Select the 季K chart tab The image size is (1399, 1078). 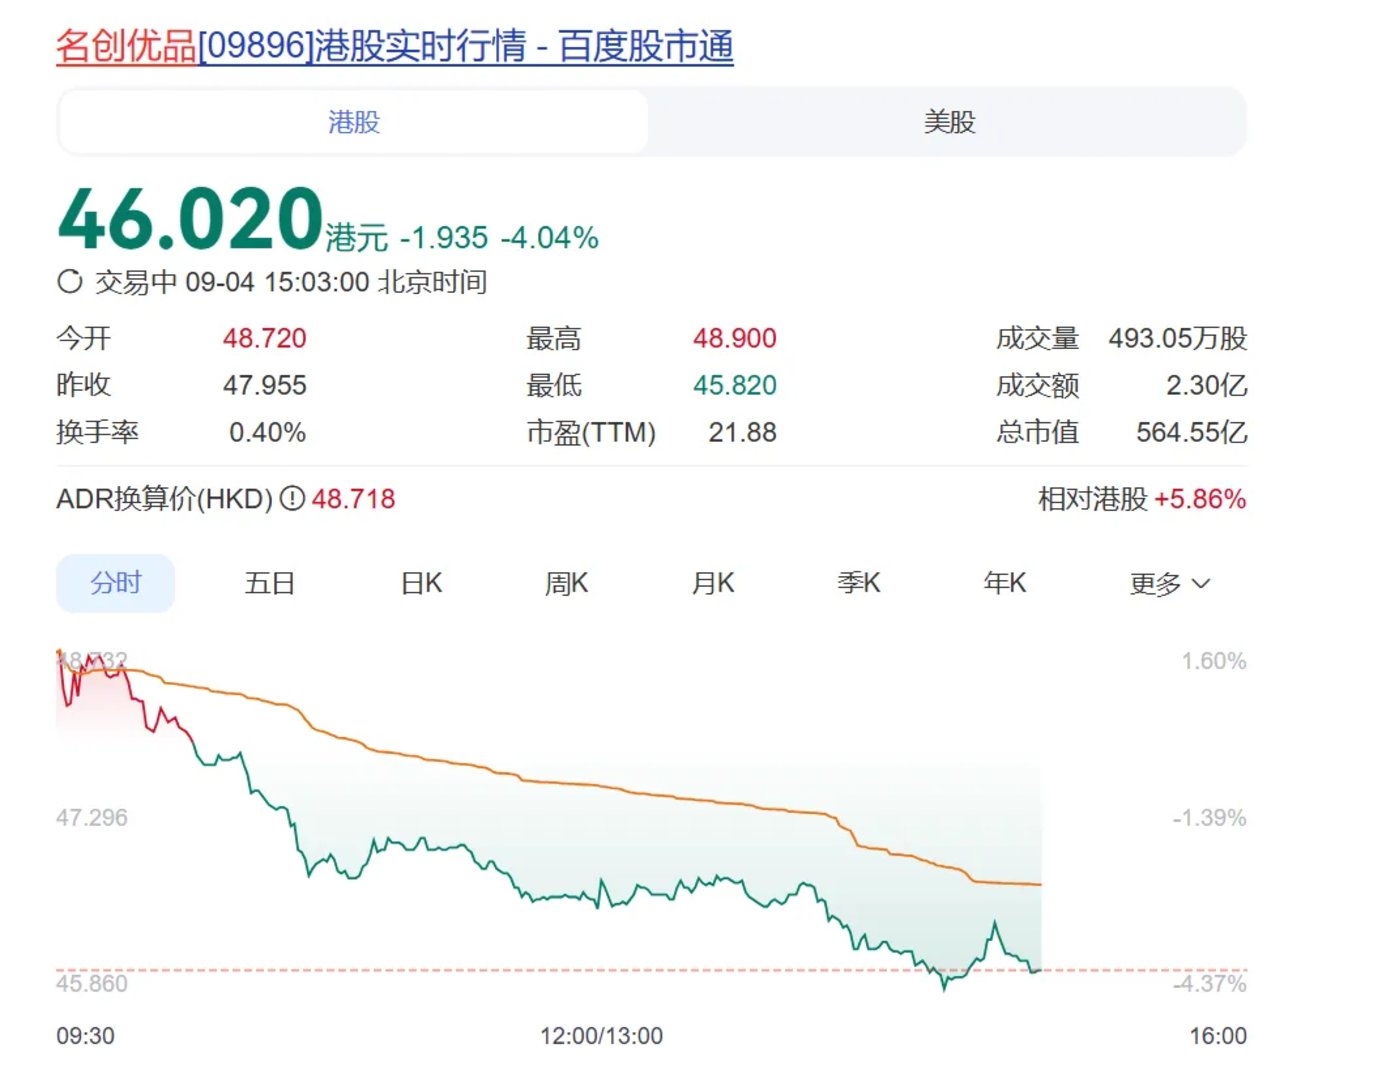point(859,583)
